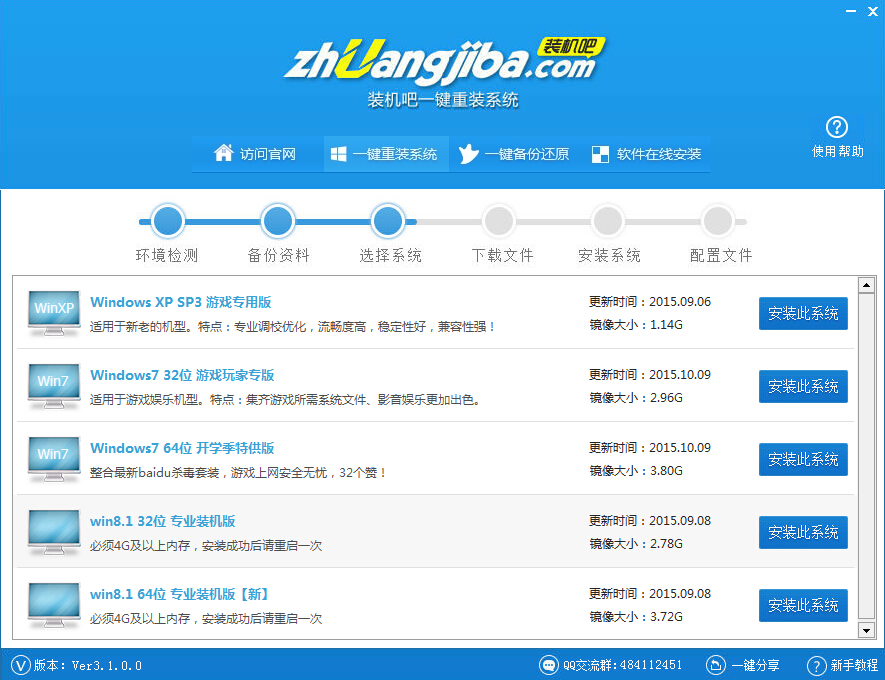Click the WinXP monitor icon
This screenshot has height=680, width=885.
[x=54, y=312]
